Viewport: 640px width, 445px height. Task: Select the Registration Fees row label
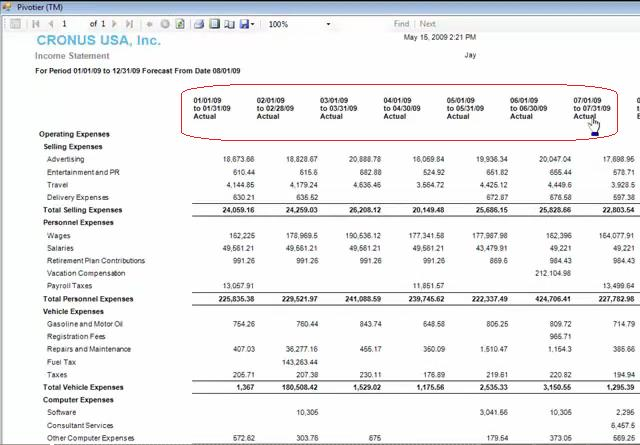coord(76,337)
